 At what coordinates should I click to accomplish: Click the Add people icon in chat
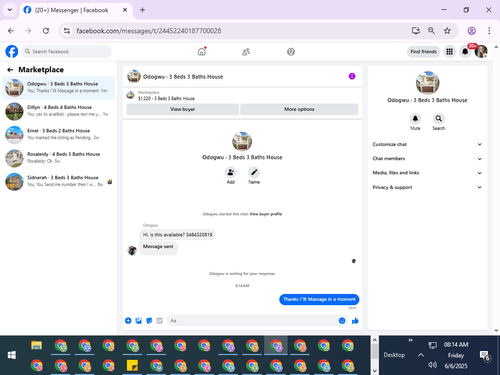231,172
